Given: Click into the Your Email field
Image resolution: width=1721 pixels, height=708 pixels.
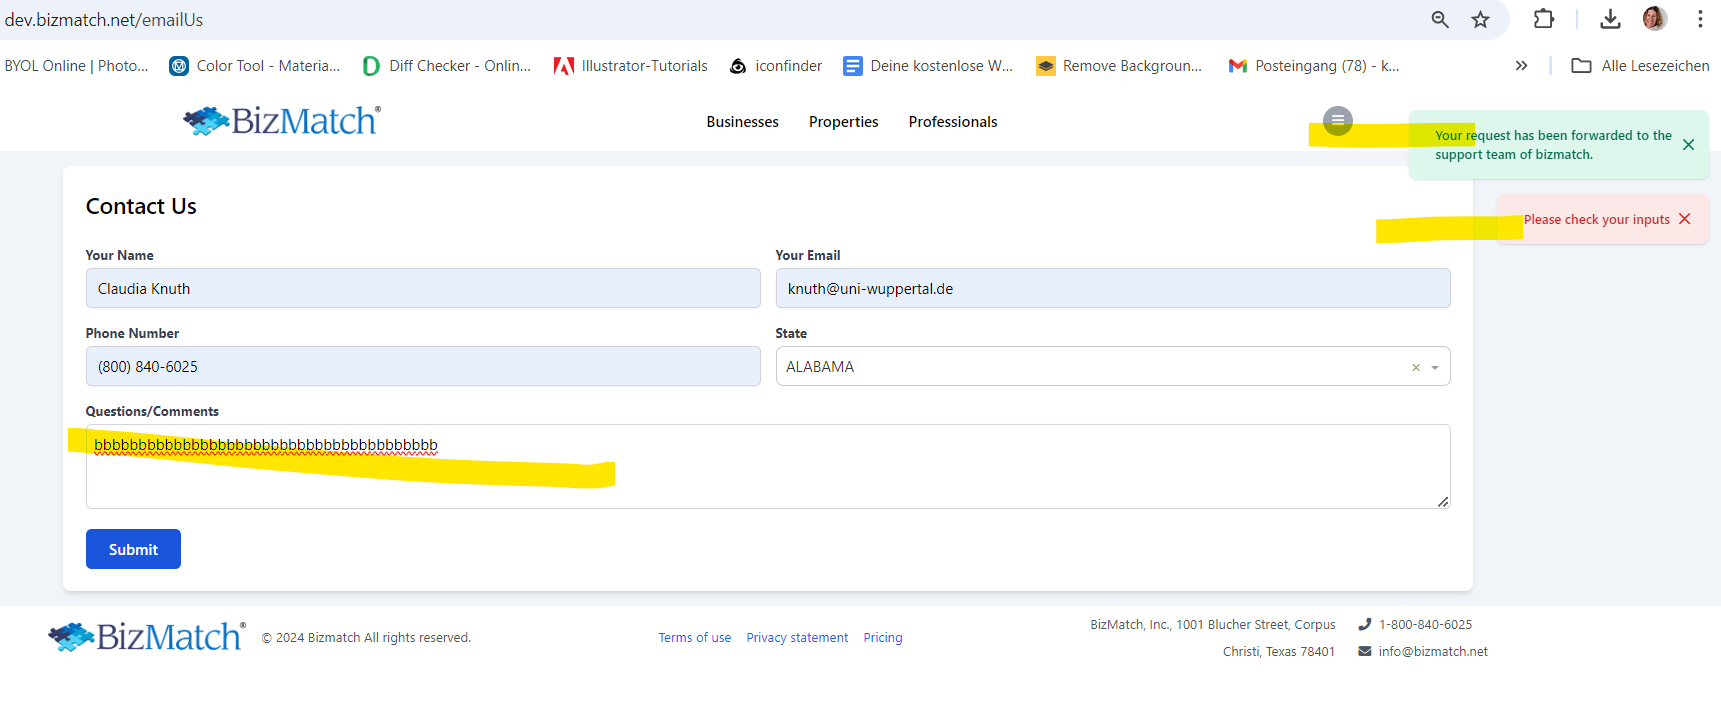Looking at the screenshot, I should point(1112,289).
